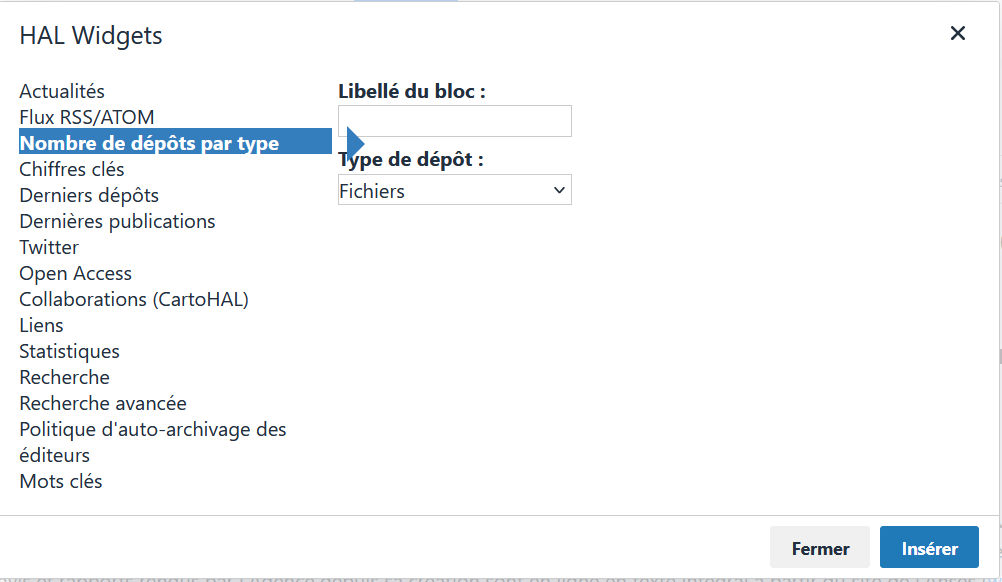The height and width of the screenshot is (582, 1002).
Task: Pick the Open Access widget
Action: tap(75, 273)
